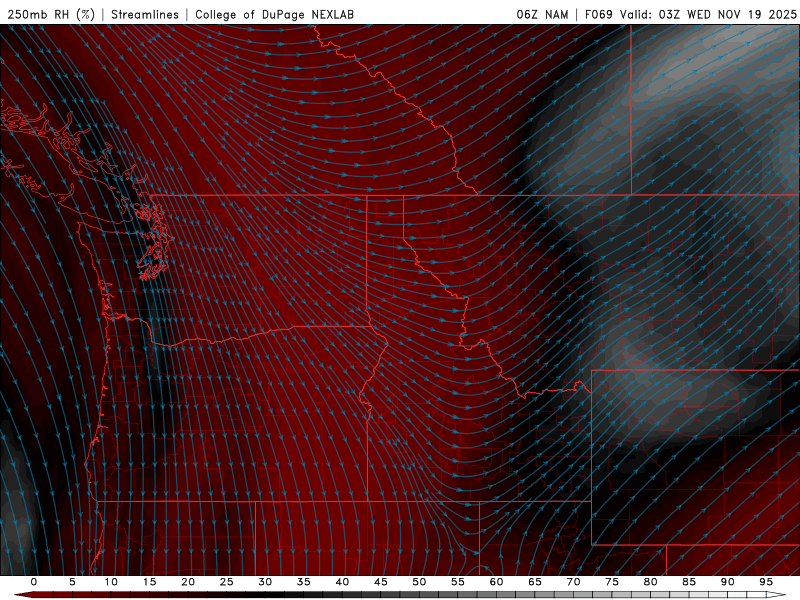Click the "06Z NAM" model run text
The image size is (800, 600).
(542, 14)
